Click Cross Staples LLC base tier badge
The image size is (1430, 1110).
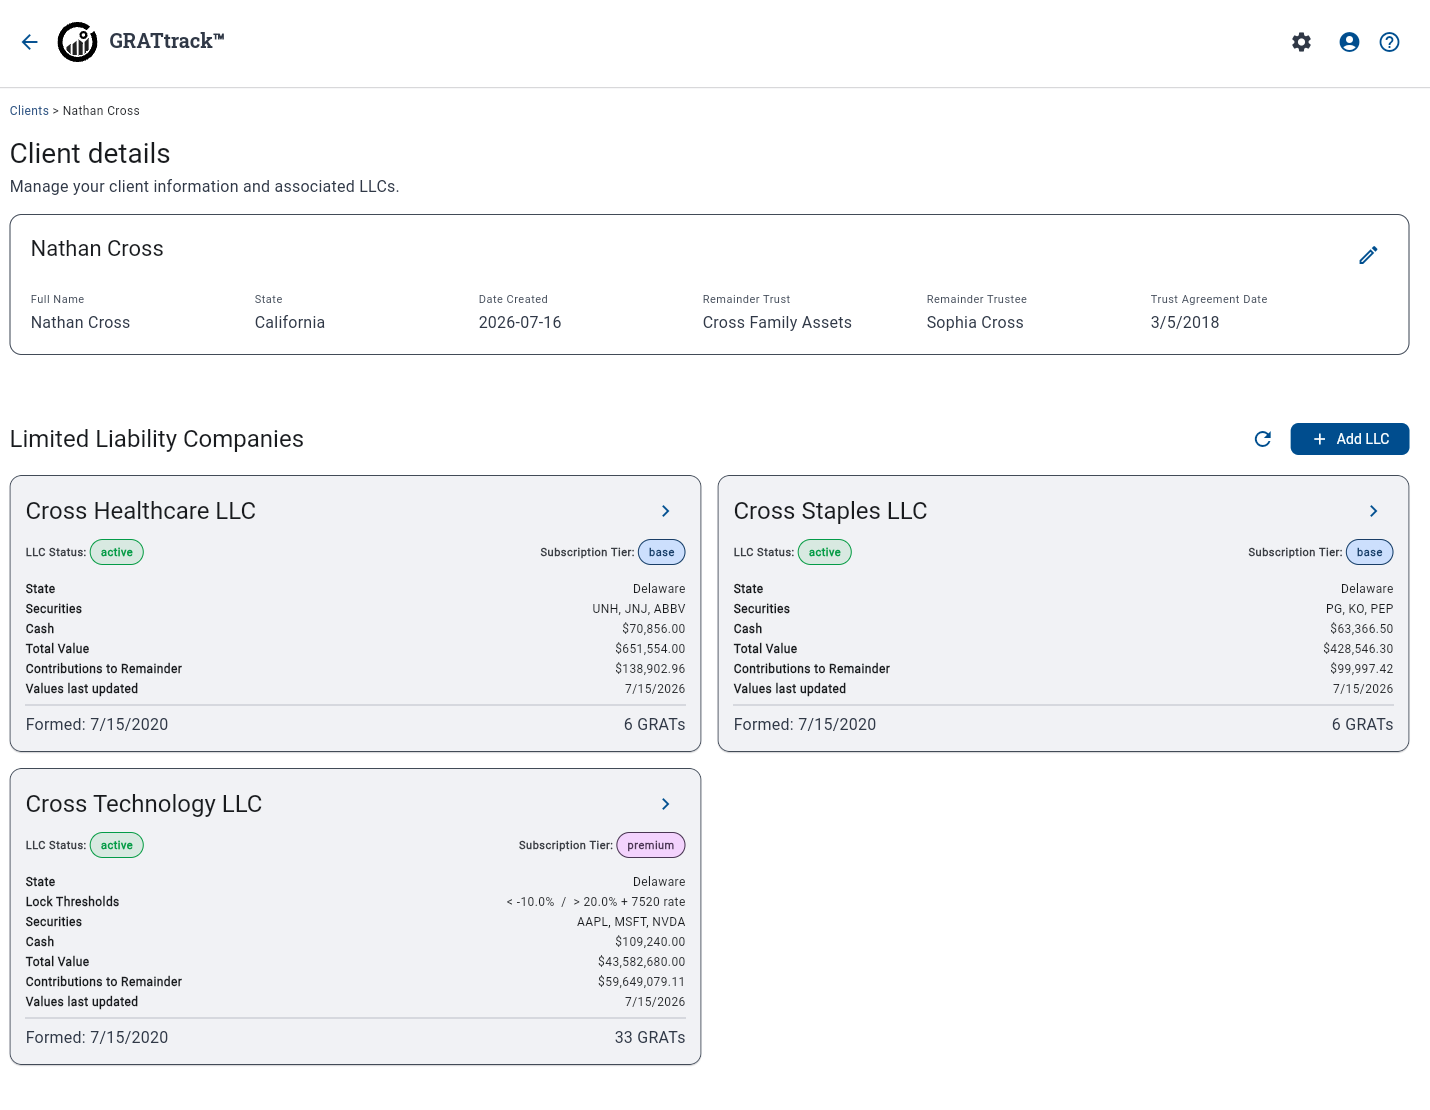click(1370, 552)
